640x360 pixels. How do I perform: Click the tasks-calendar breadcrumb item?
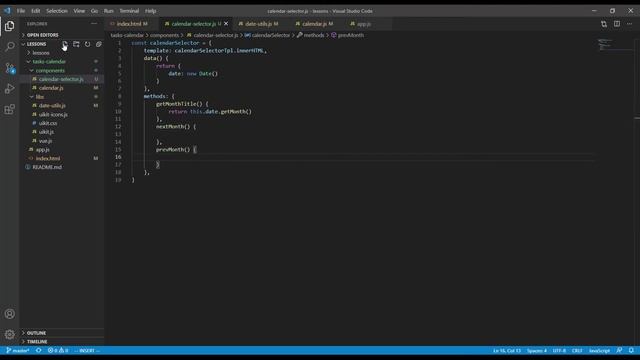tap(127, 36)
